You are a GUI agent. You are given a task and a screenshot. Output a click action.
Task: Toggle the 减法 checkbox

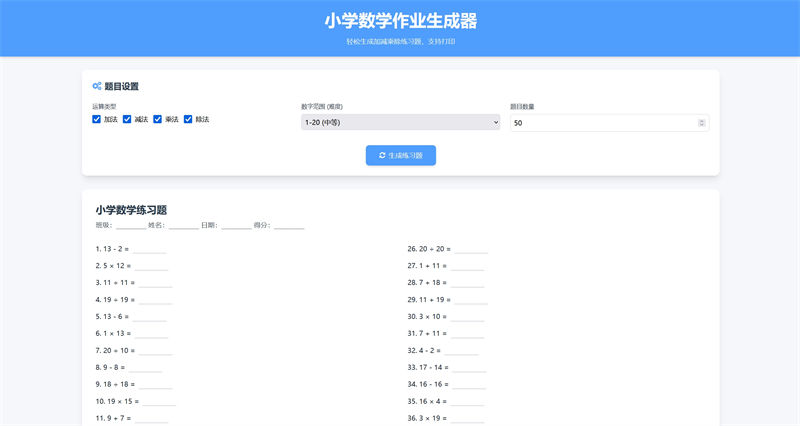coord(127,119)
